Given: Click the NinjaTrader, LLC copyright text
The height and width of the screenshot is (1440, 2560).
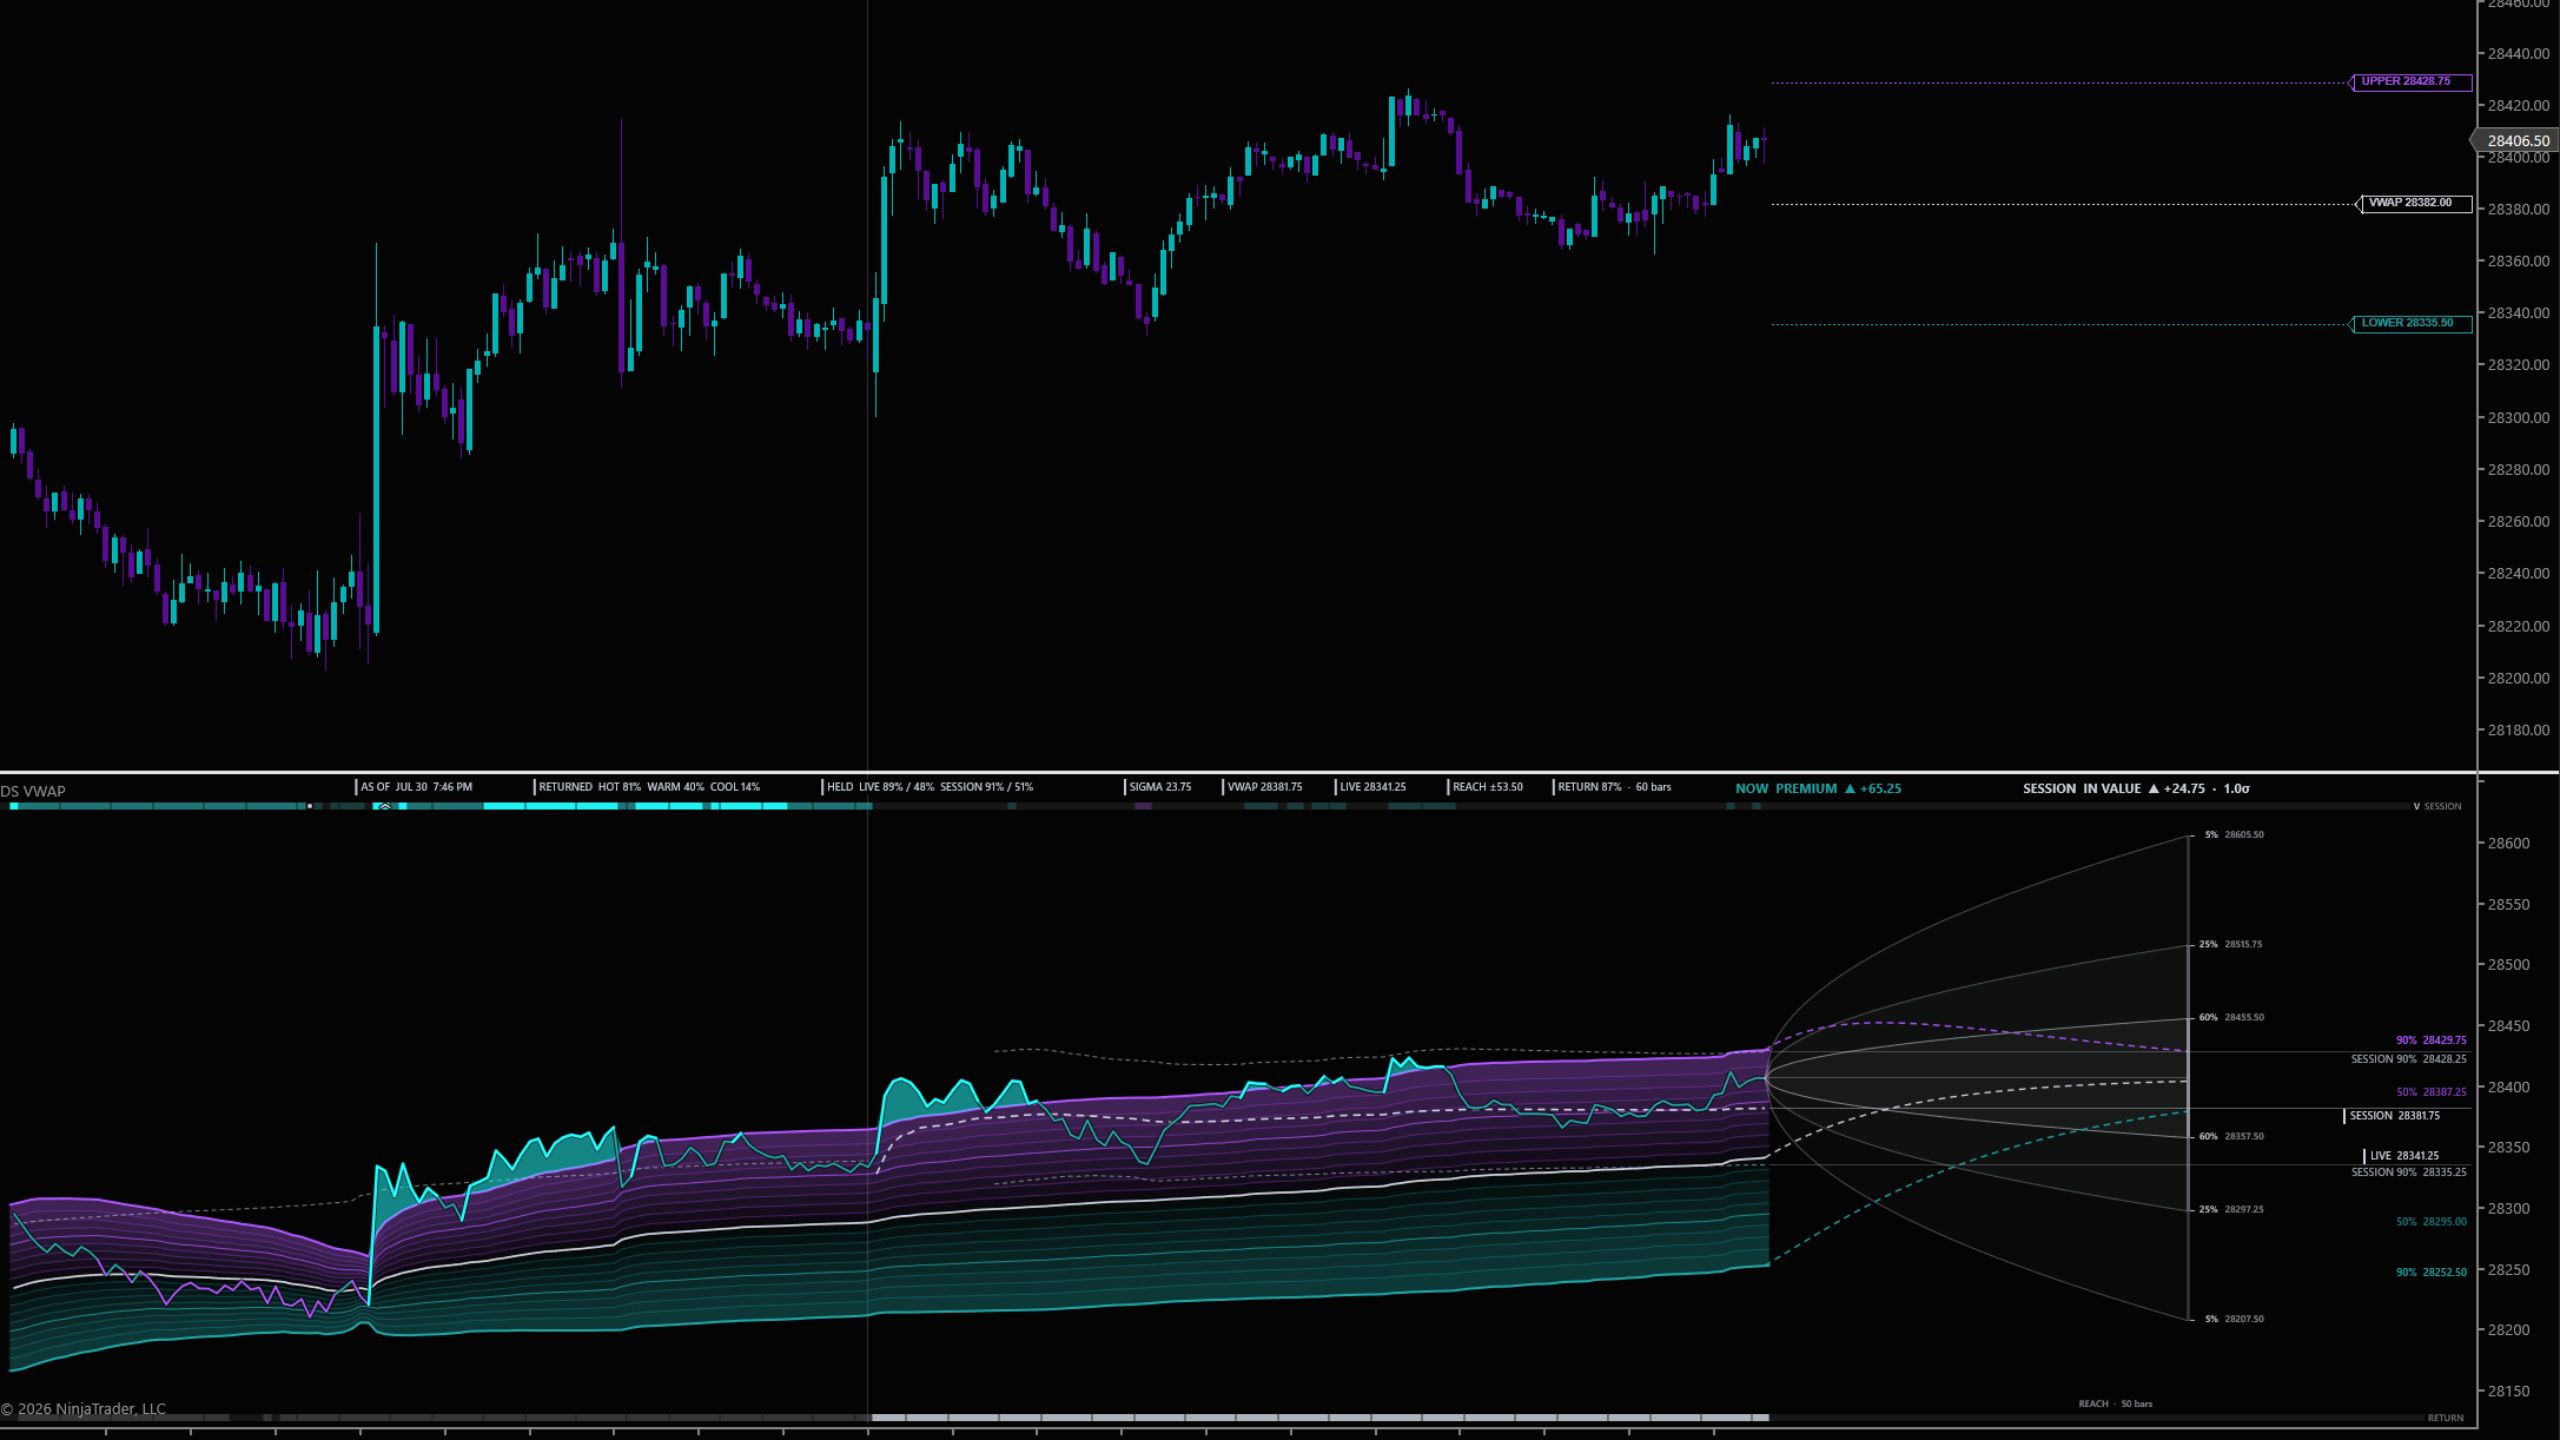Looking at the screenshot, I should tap(83, 1409).
